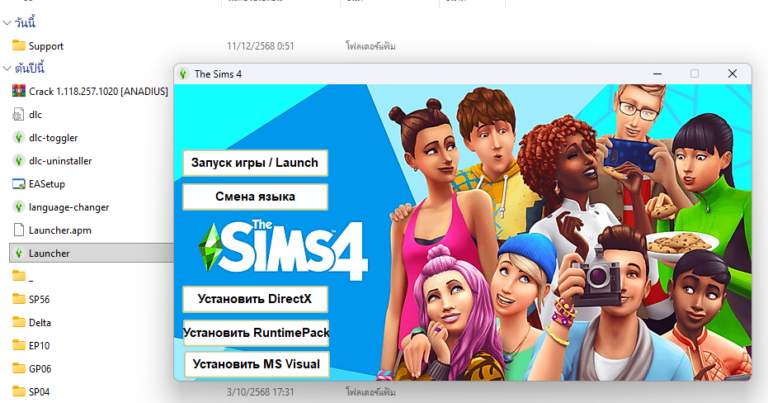768x403 pixels.
Task: Click the Delta folder name
Action: pyautogui.click(x=40, y=323)
